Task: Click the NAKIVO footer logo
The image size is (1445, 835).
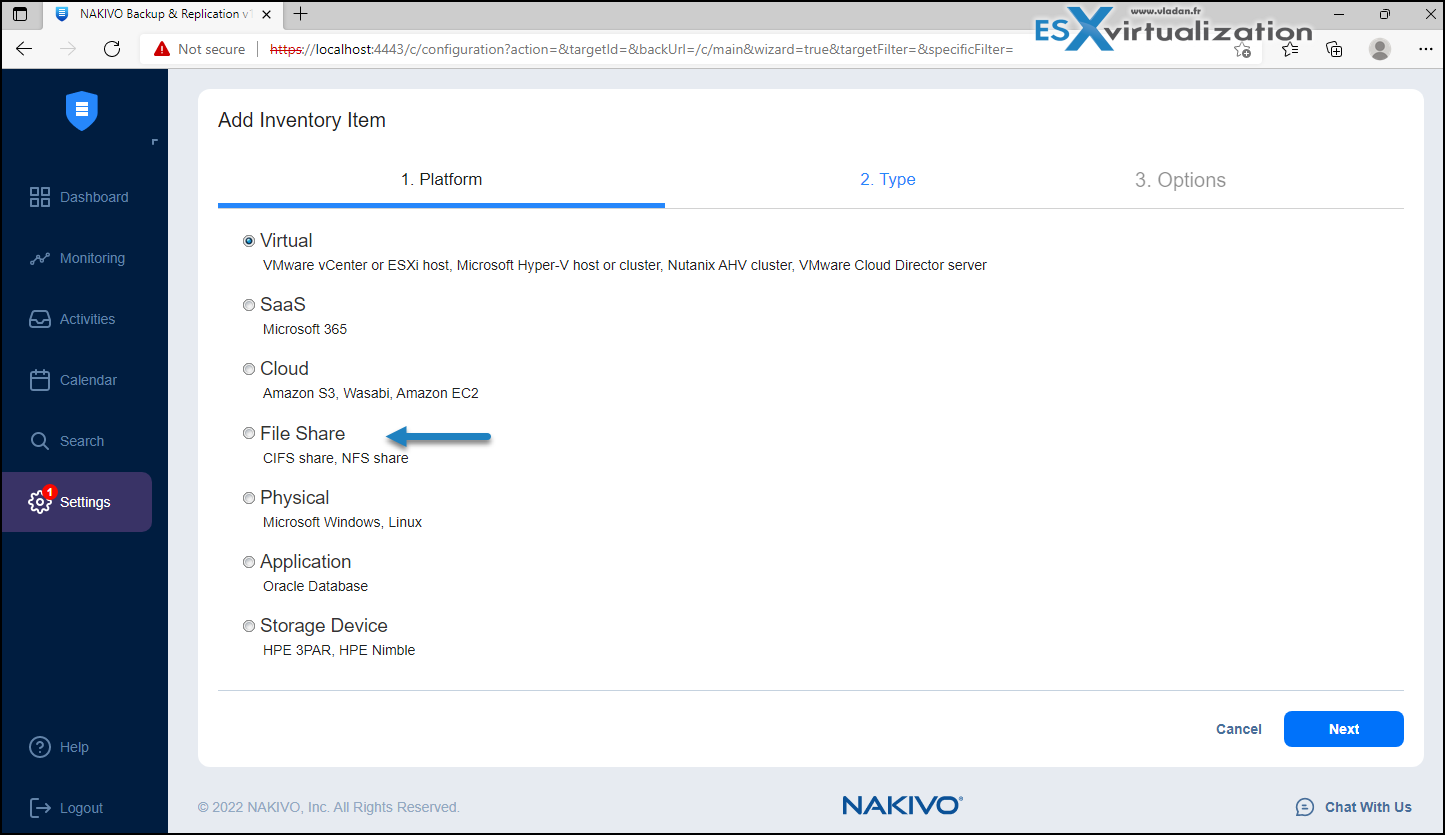Action: coord(902,806)
